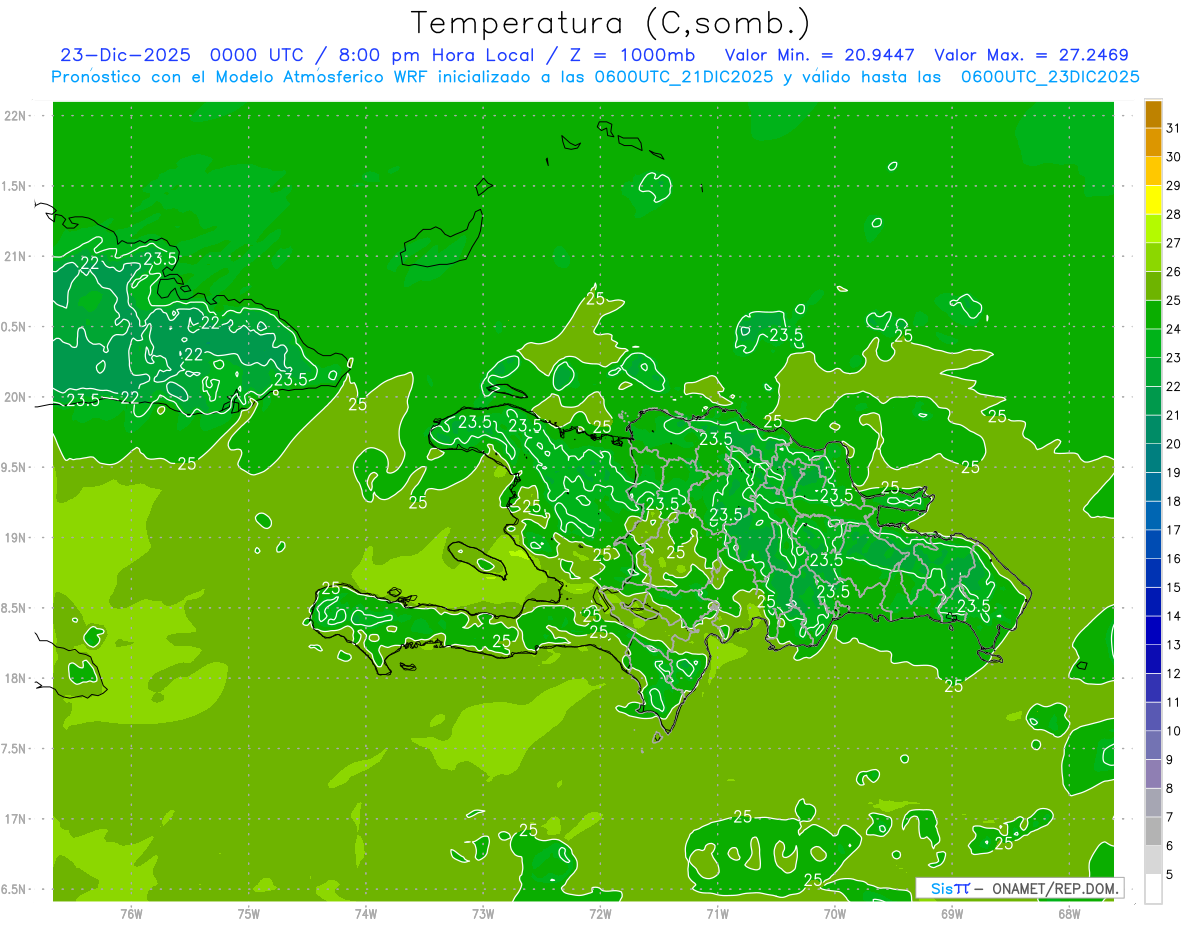Select the date text '23-Dic-2025'
This screenshot has height=927, width=1200.
(125, 55)
